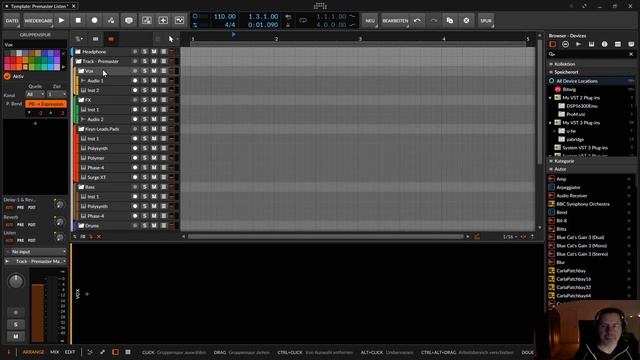Click the ARRANGE view button
This screenshot has height=360, width=640.
point(33,352)
